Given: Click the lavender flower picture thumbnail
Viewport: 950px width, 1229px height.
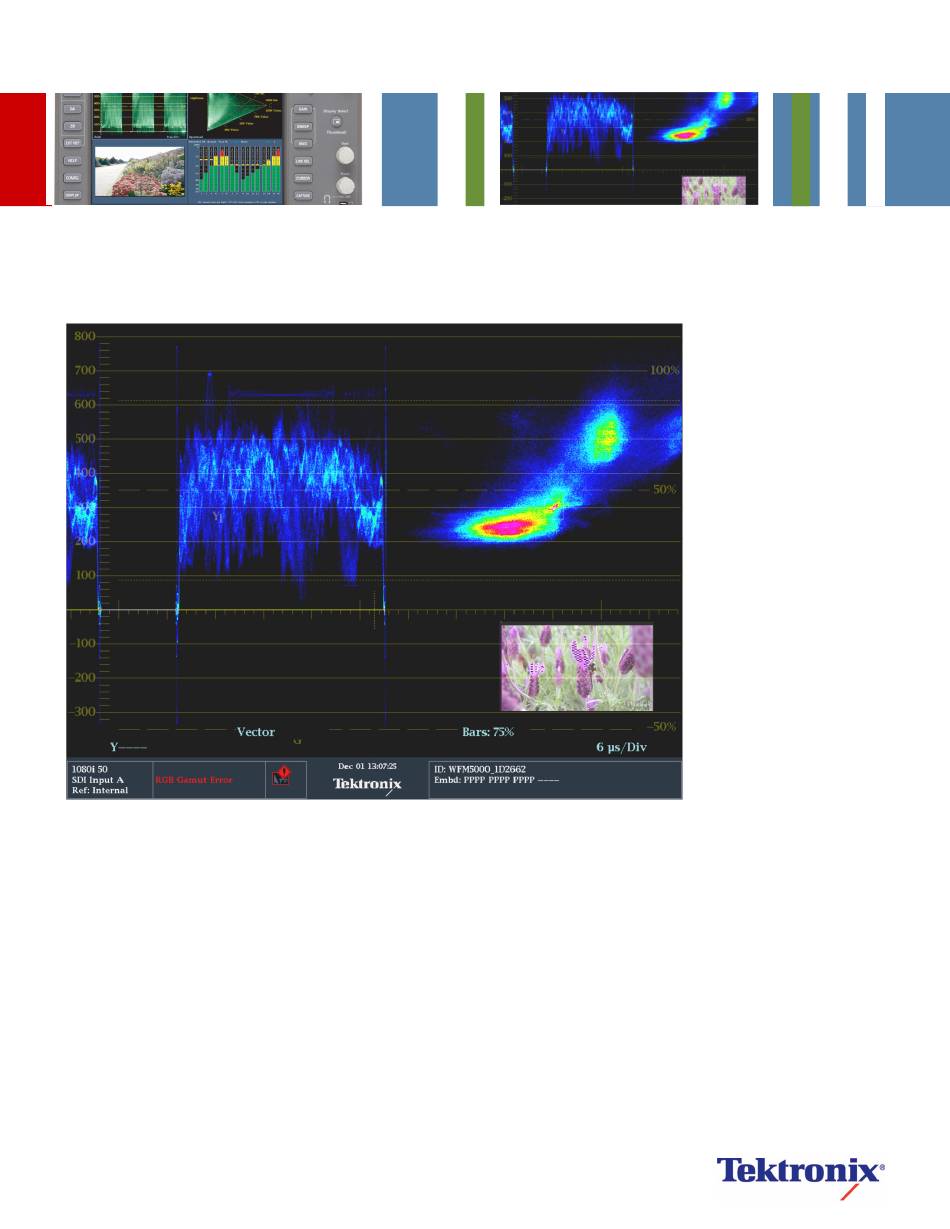Looking at the screenshot, I should (x=577, y=667).
